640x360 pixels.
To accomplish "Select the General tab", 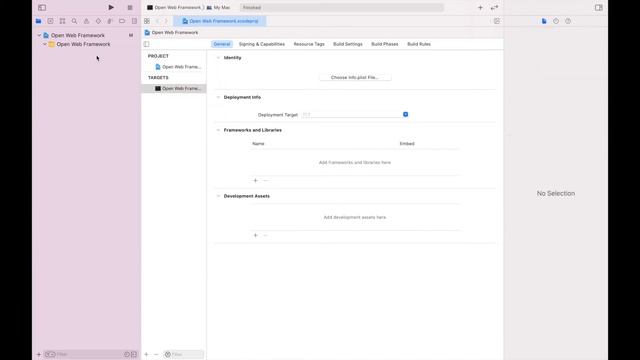I will click(x=222, y=44).
